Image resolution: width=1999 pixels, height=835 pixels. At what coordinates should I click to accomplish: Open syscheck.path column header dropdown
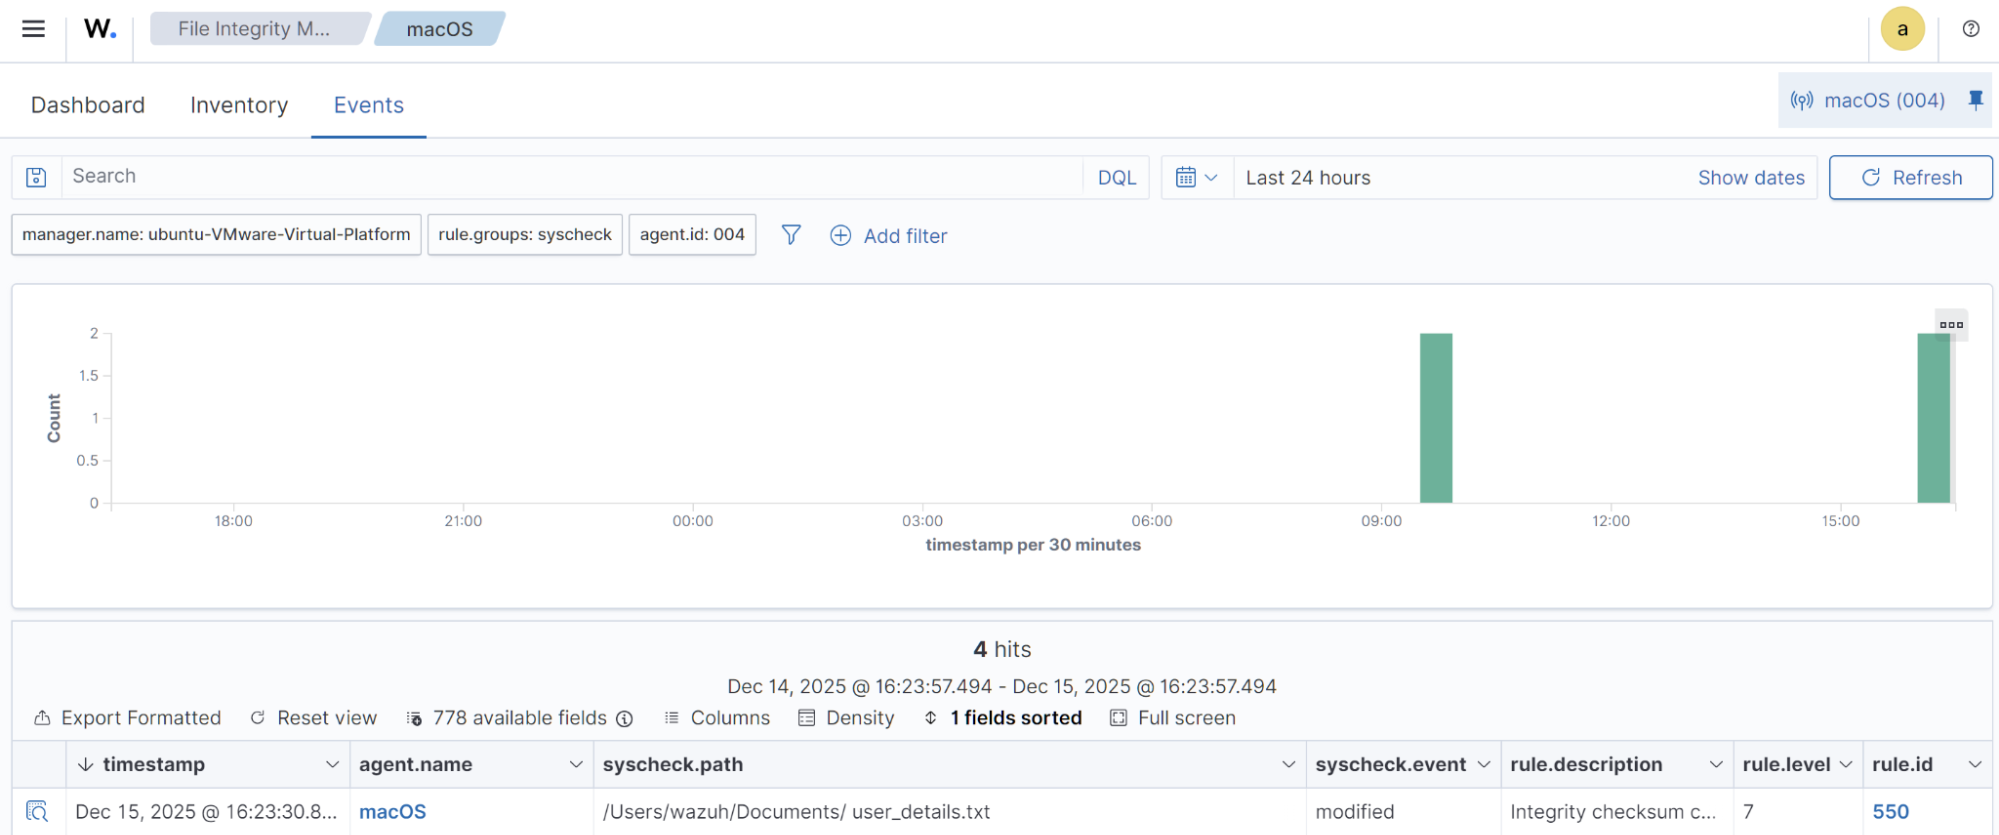[1288, 764]
